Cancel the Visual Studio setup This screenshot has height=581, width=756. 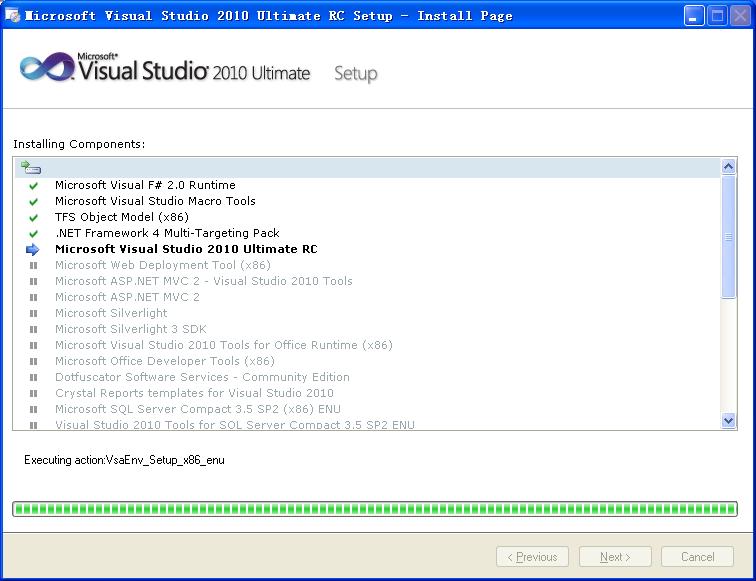[698, 557]
